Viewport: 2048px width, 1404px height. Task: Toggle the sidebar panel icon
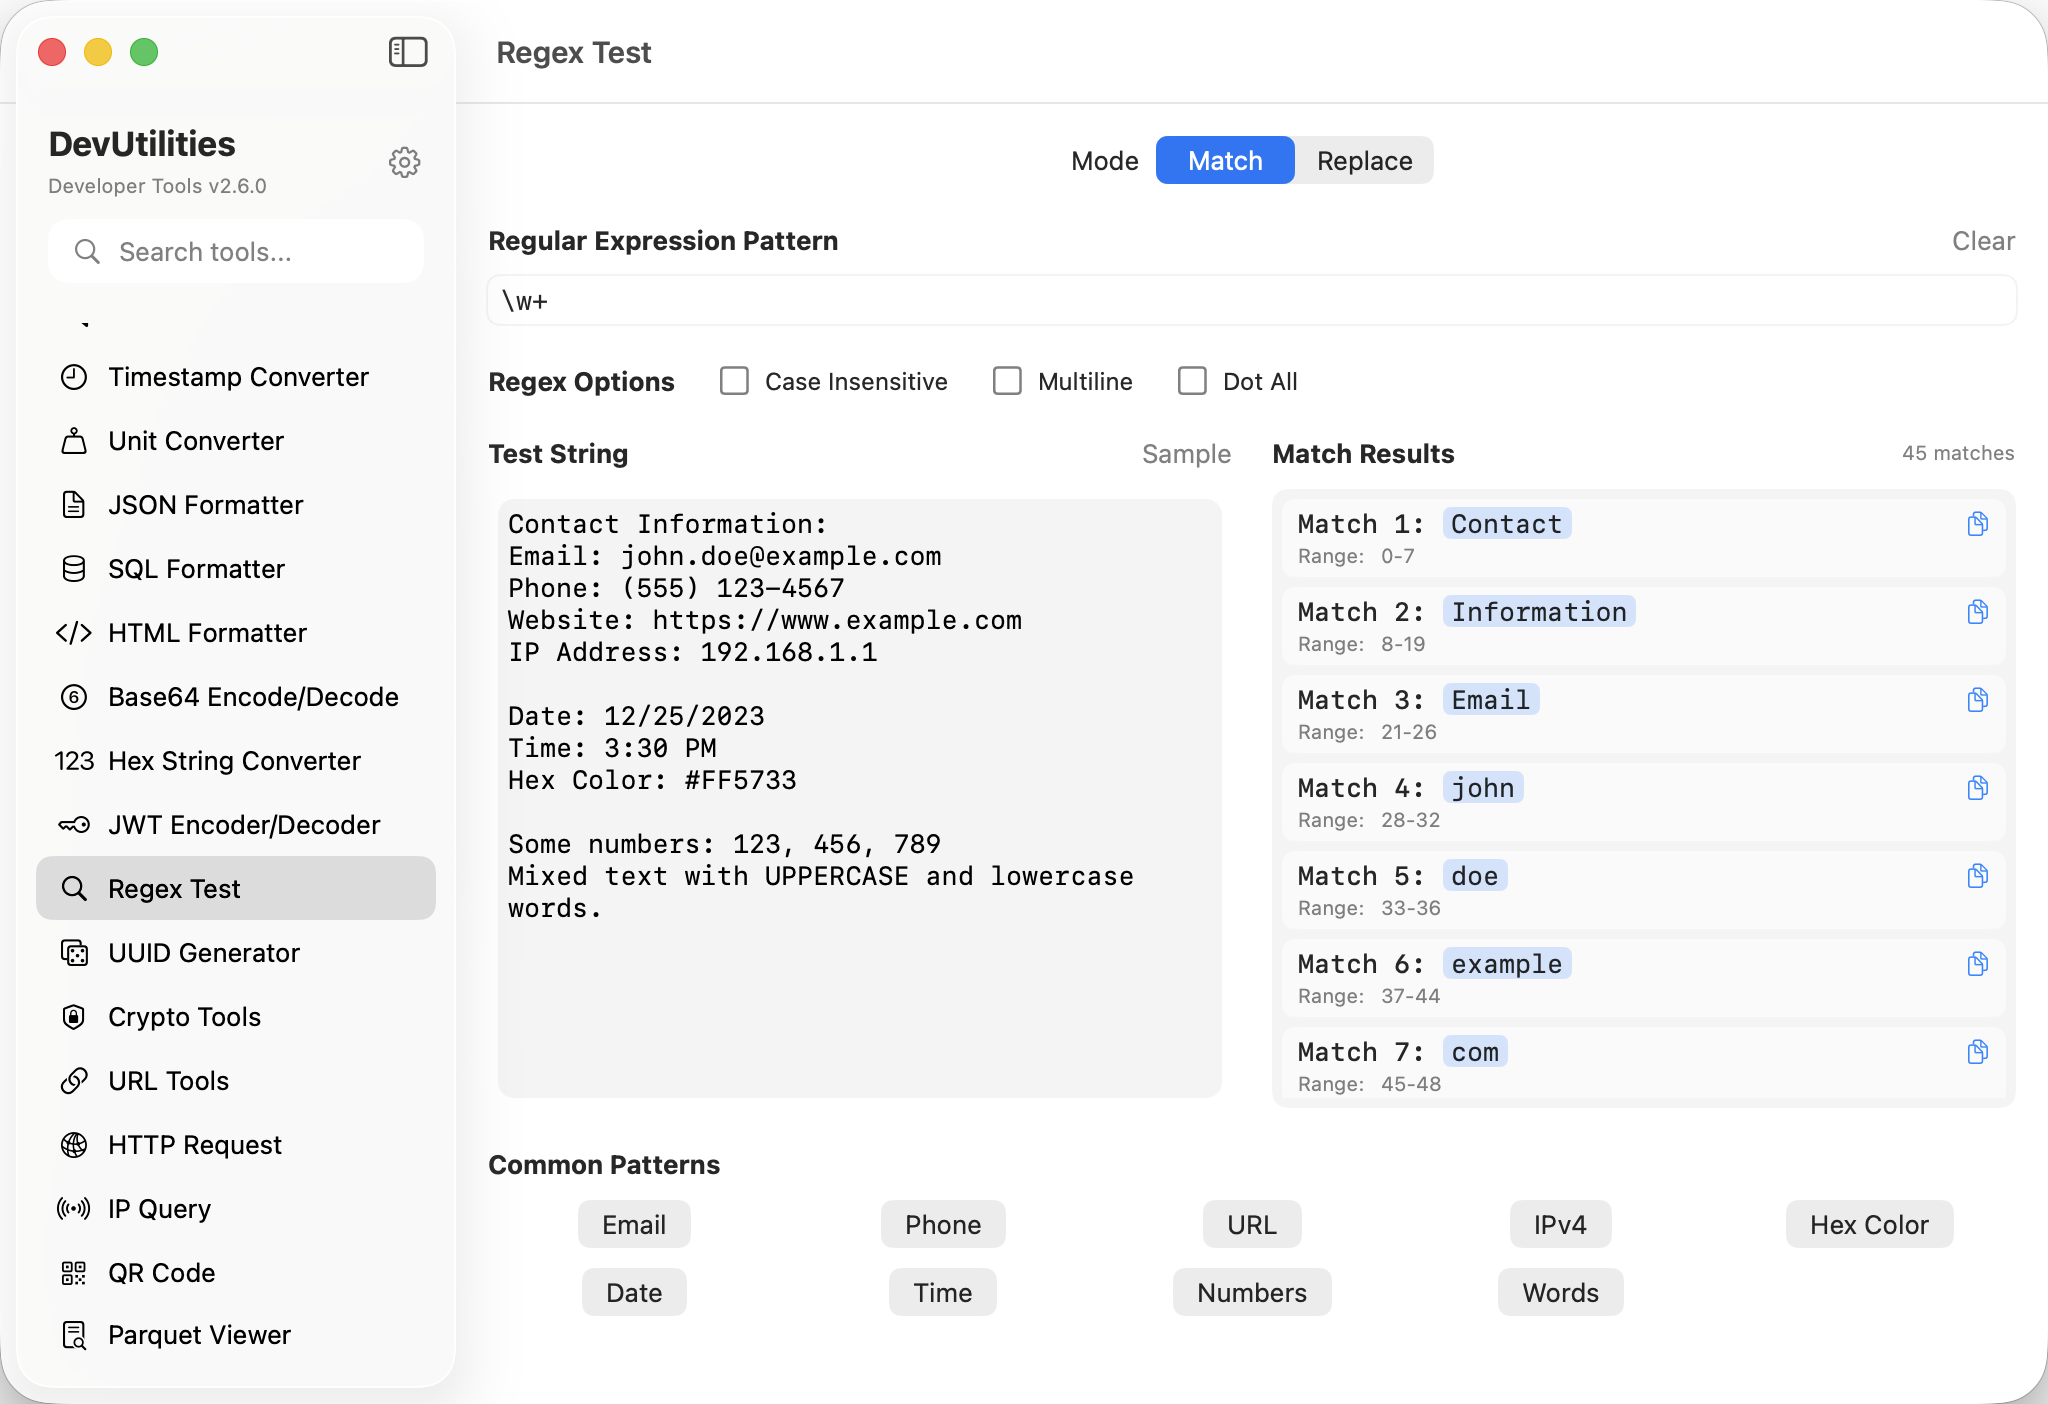point(408,52)
